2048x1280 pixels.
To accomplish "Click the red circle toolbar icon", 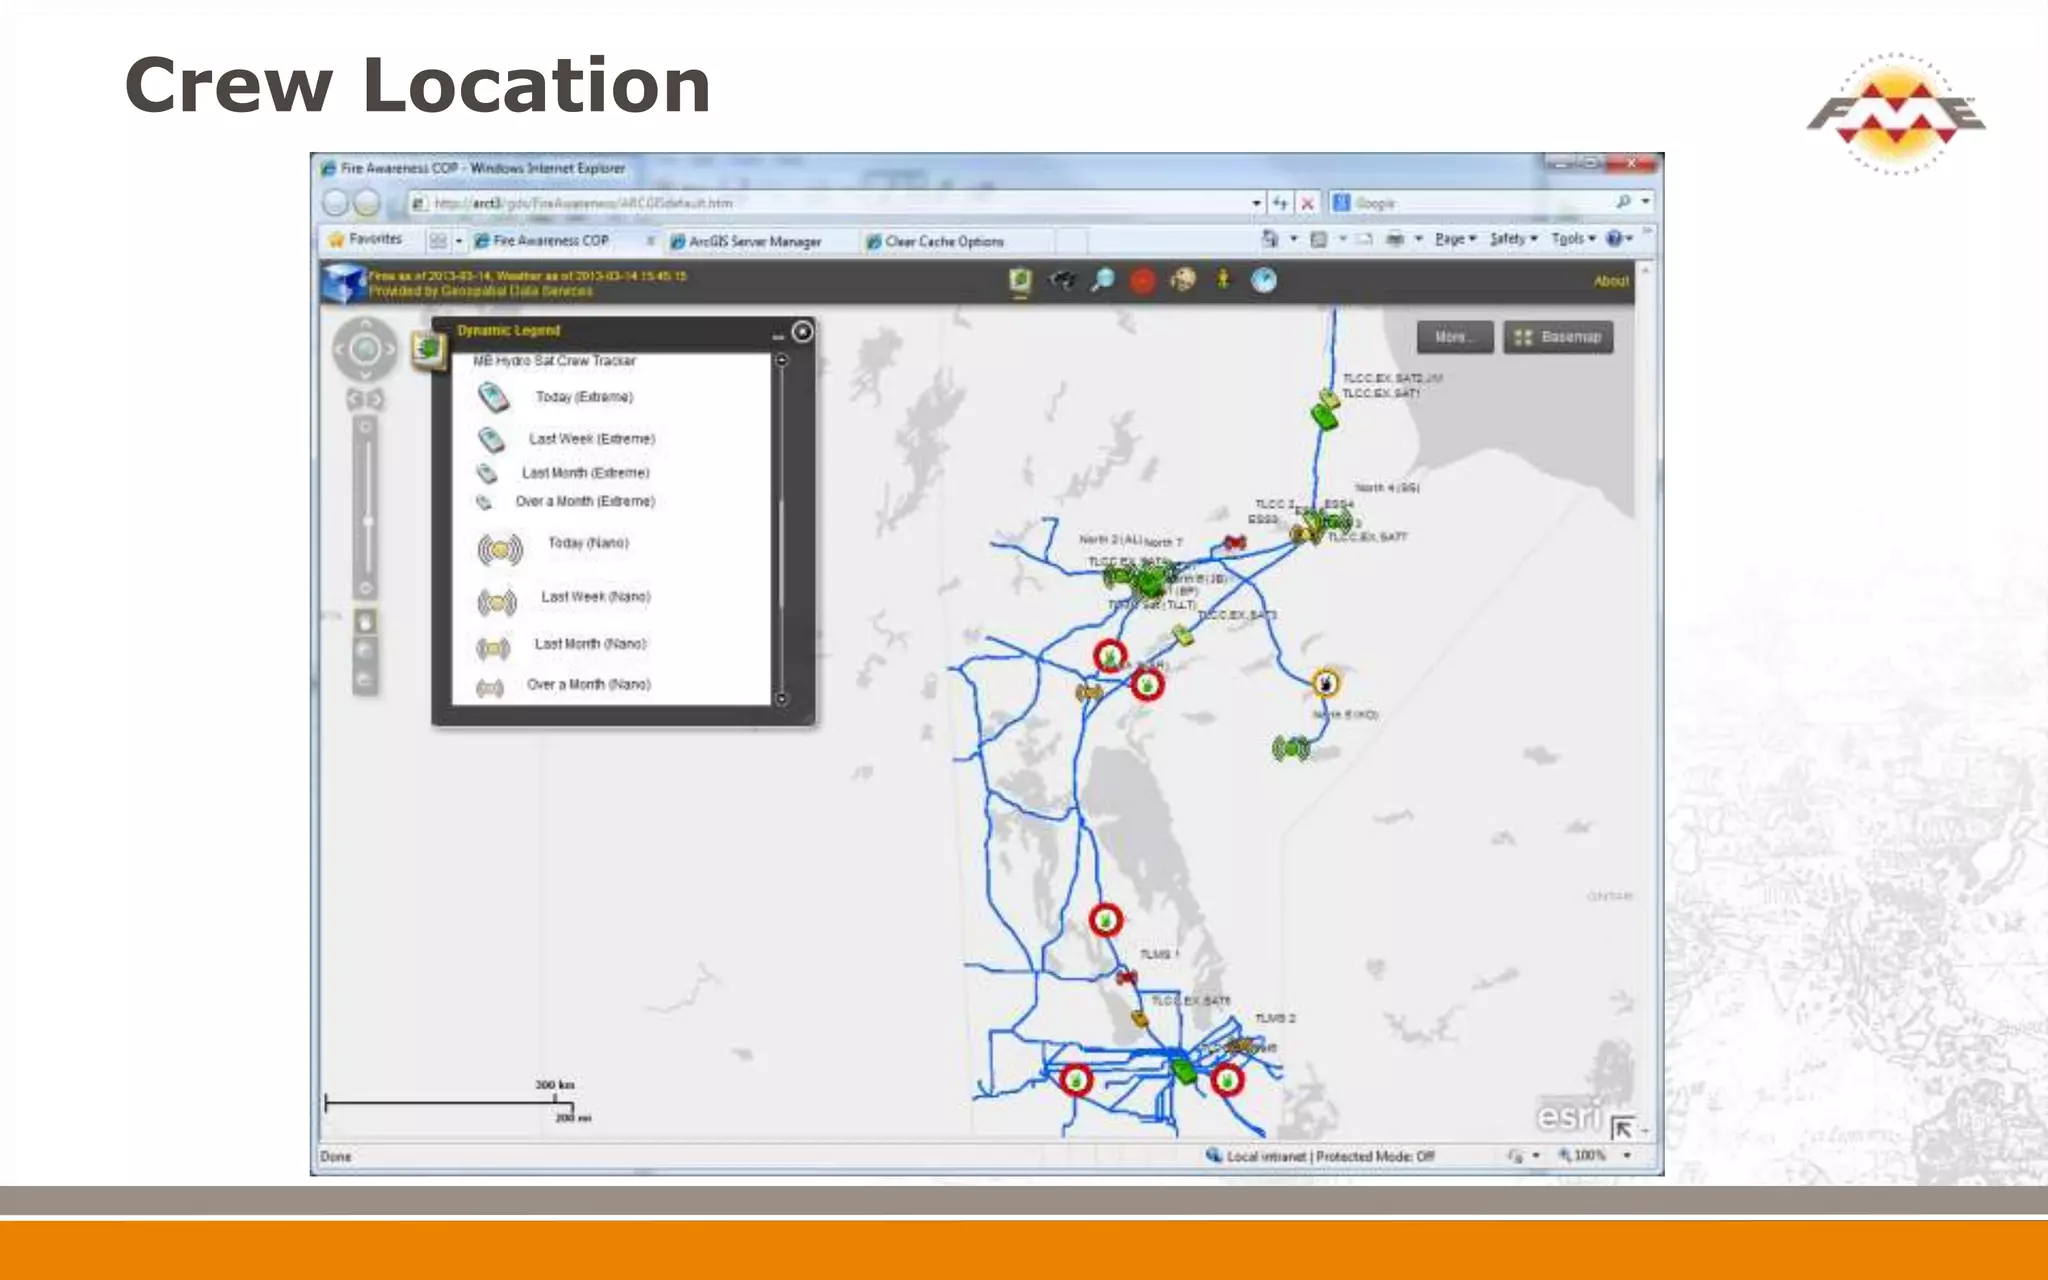I will click(x=1142, y=282).
